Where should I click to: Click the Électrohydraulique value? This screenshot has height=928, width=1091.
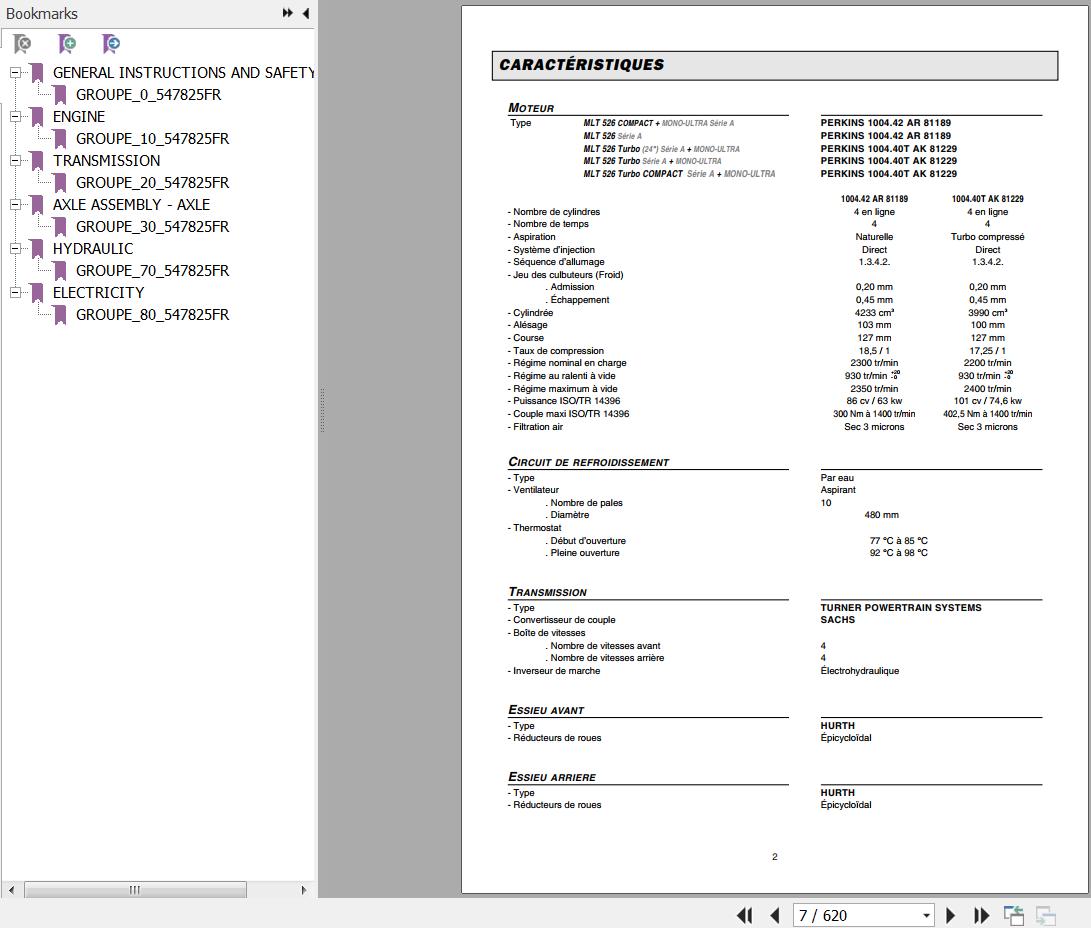[859, 671]
